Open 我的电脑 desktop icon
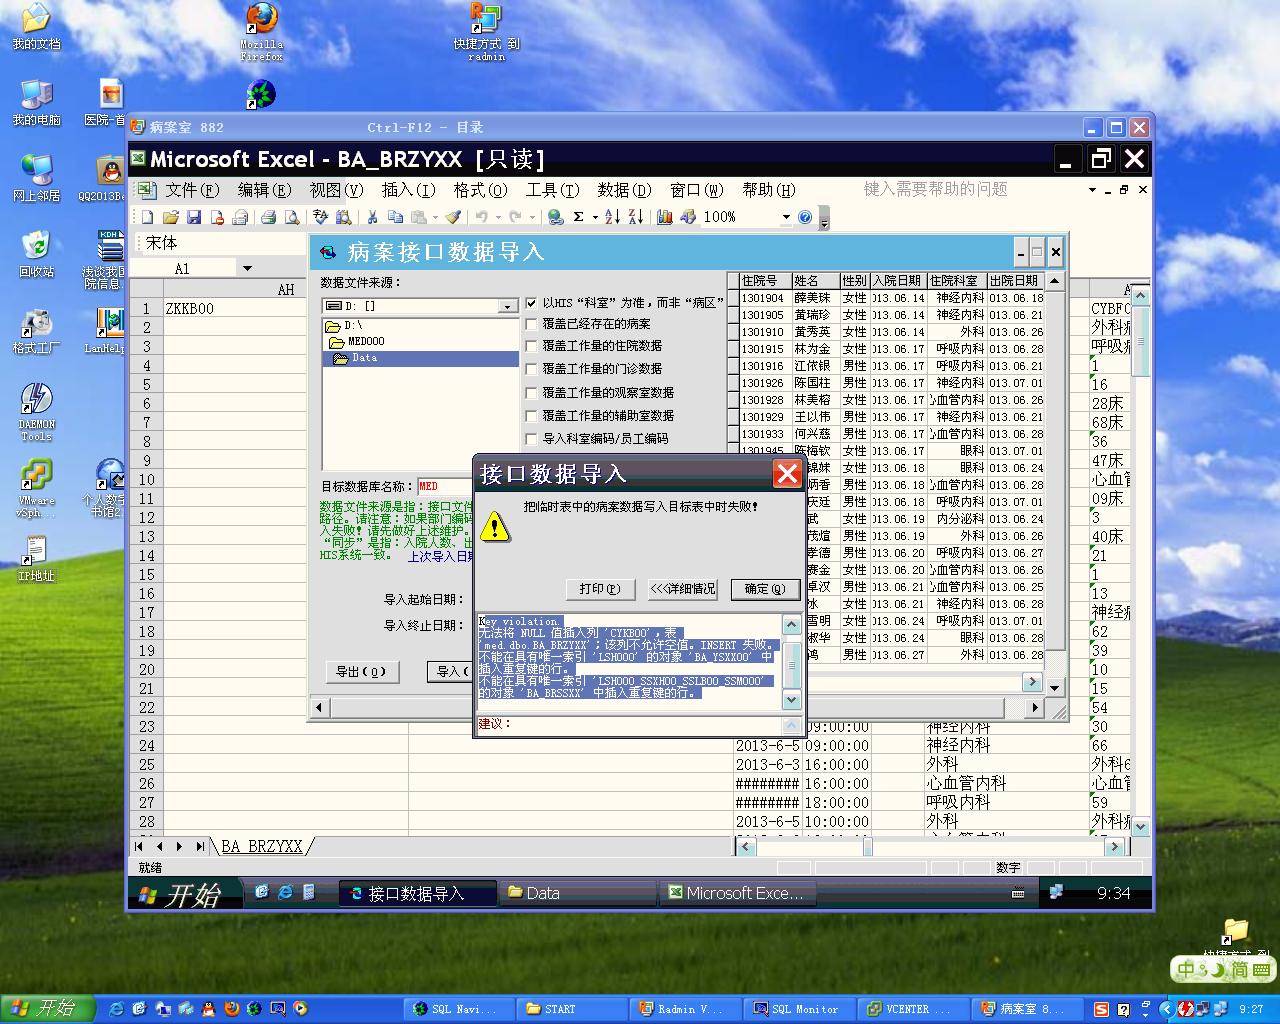The width and height of the screenshot is (1280, 1024). (36, 101)
